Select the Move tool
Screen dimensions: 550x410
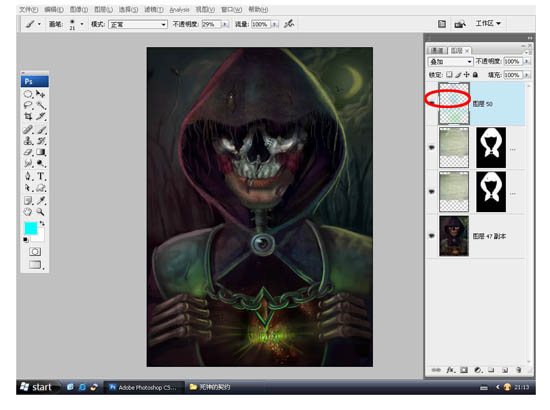tap(41, 94)
